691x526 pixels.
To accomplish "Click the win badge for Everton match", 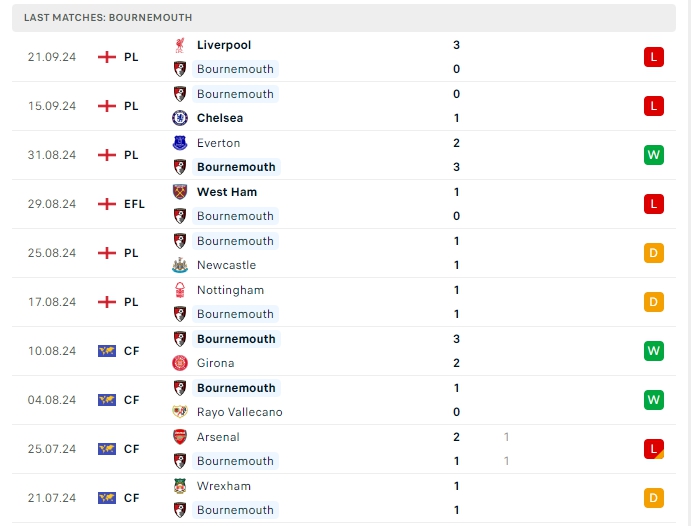I will [653, 155].
